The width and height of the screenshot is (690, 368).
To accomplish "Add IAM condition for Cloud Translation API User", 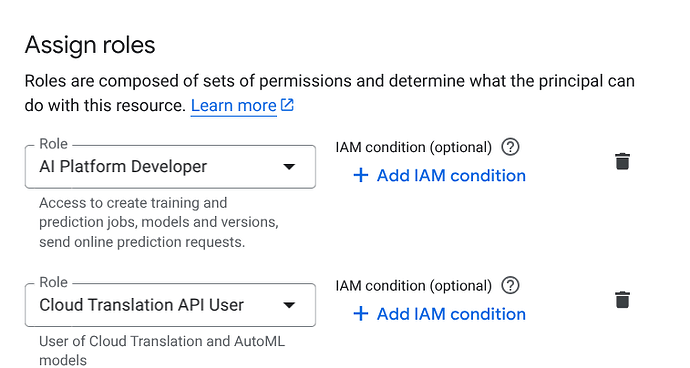I will (x=439, y=314).
